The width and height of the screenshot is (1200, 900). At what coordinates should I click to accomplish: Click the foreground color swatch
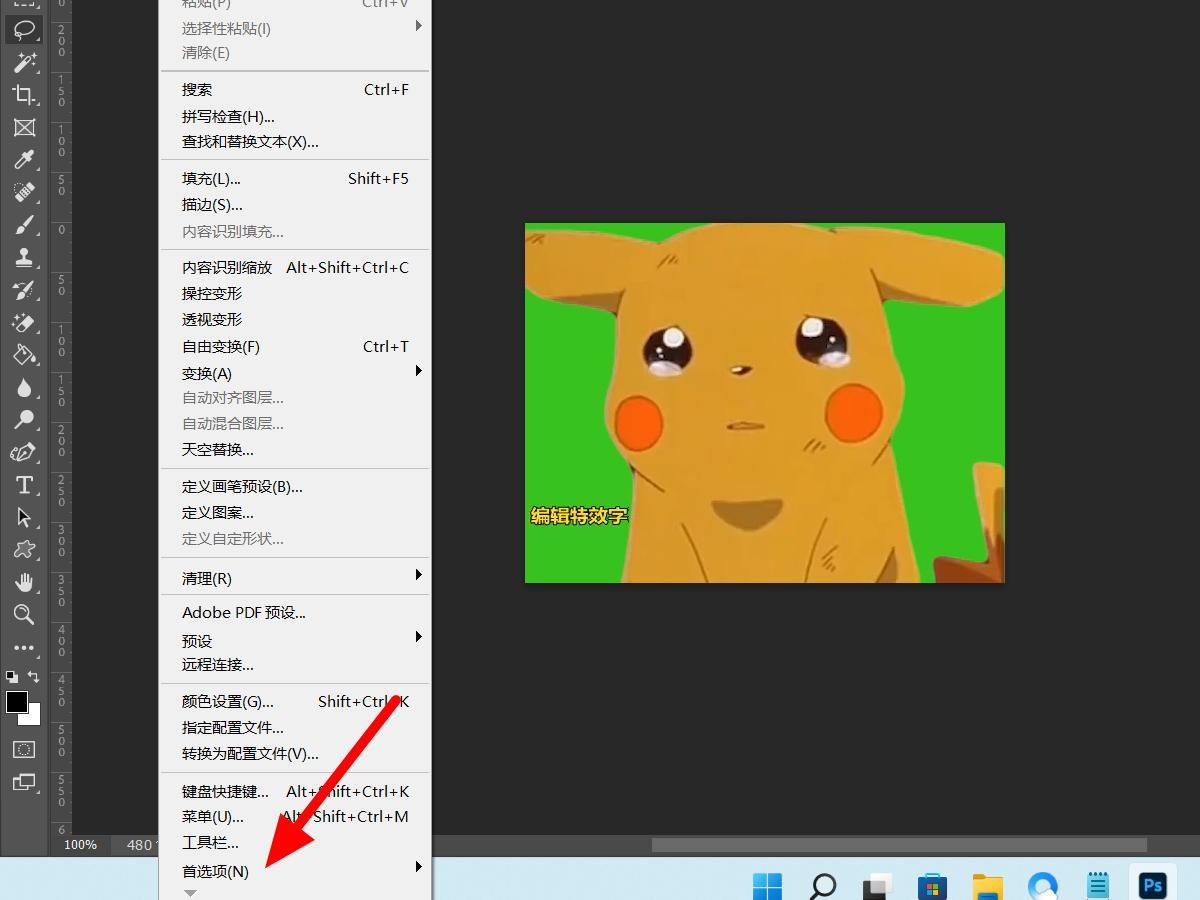tap(18, 701)
